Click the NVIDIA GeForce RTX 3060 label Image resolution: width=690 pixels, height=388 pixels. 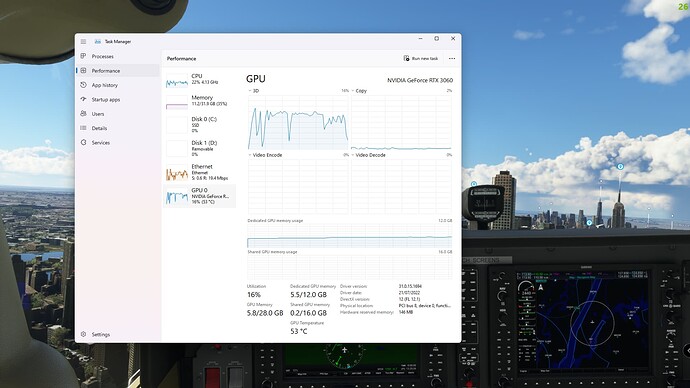pyautogui.click(x=420, y=80)
